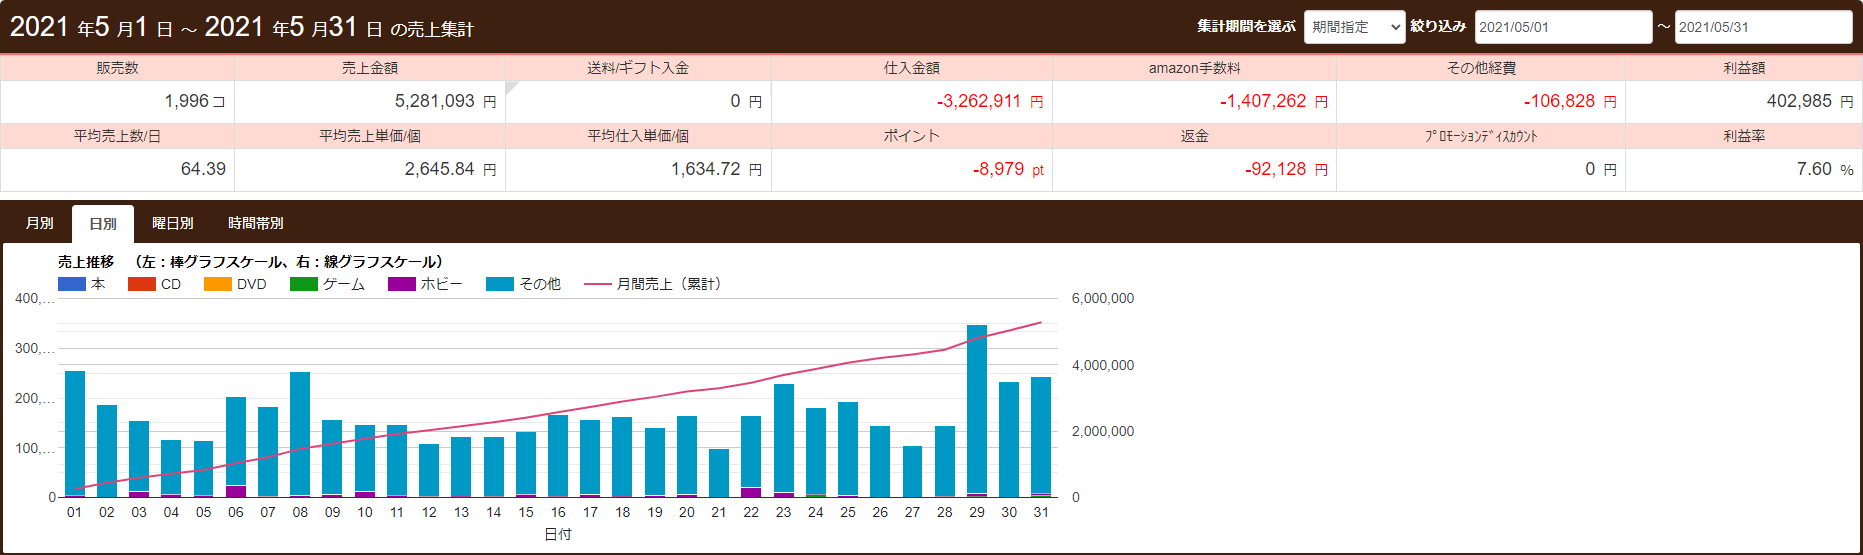The height and width of the screenshot is (555, 1863).
Task: Toggle the 月間売上（累計） line legend
Action: point(597,284)
